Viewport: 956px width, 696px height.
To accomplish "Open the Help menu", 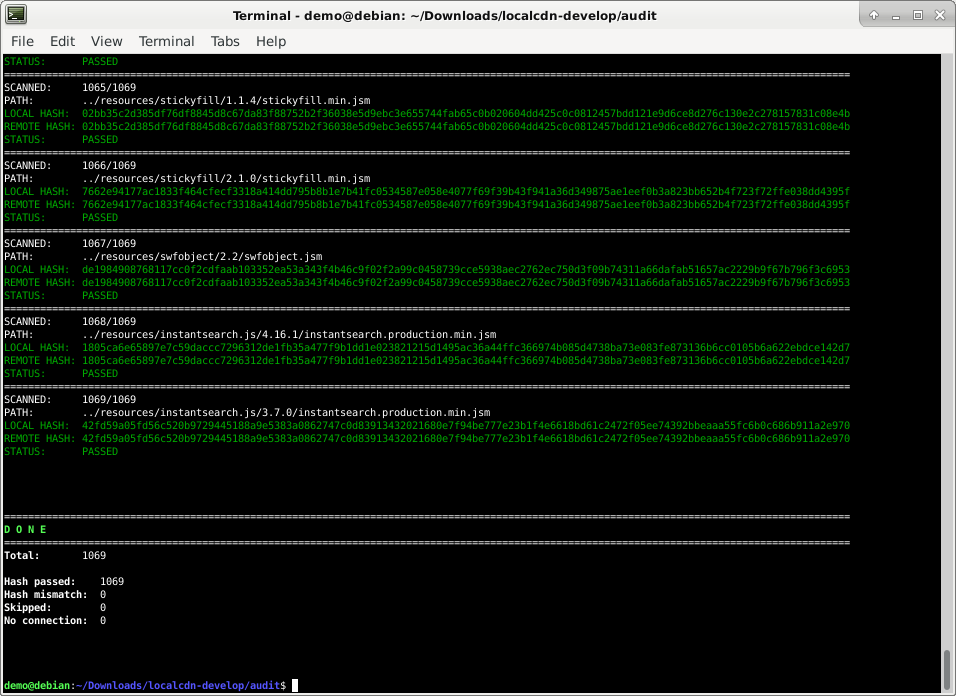I will tap(270, 41).
